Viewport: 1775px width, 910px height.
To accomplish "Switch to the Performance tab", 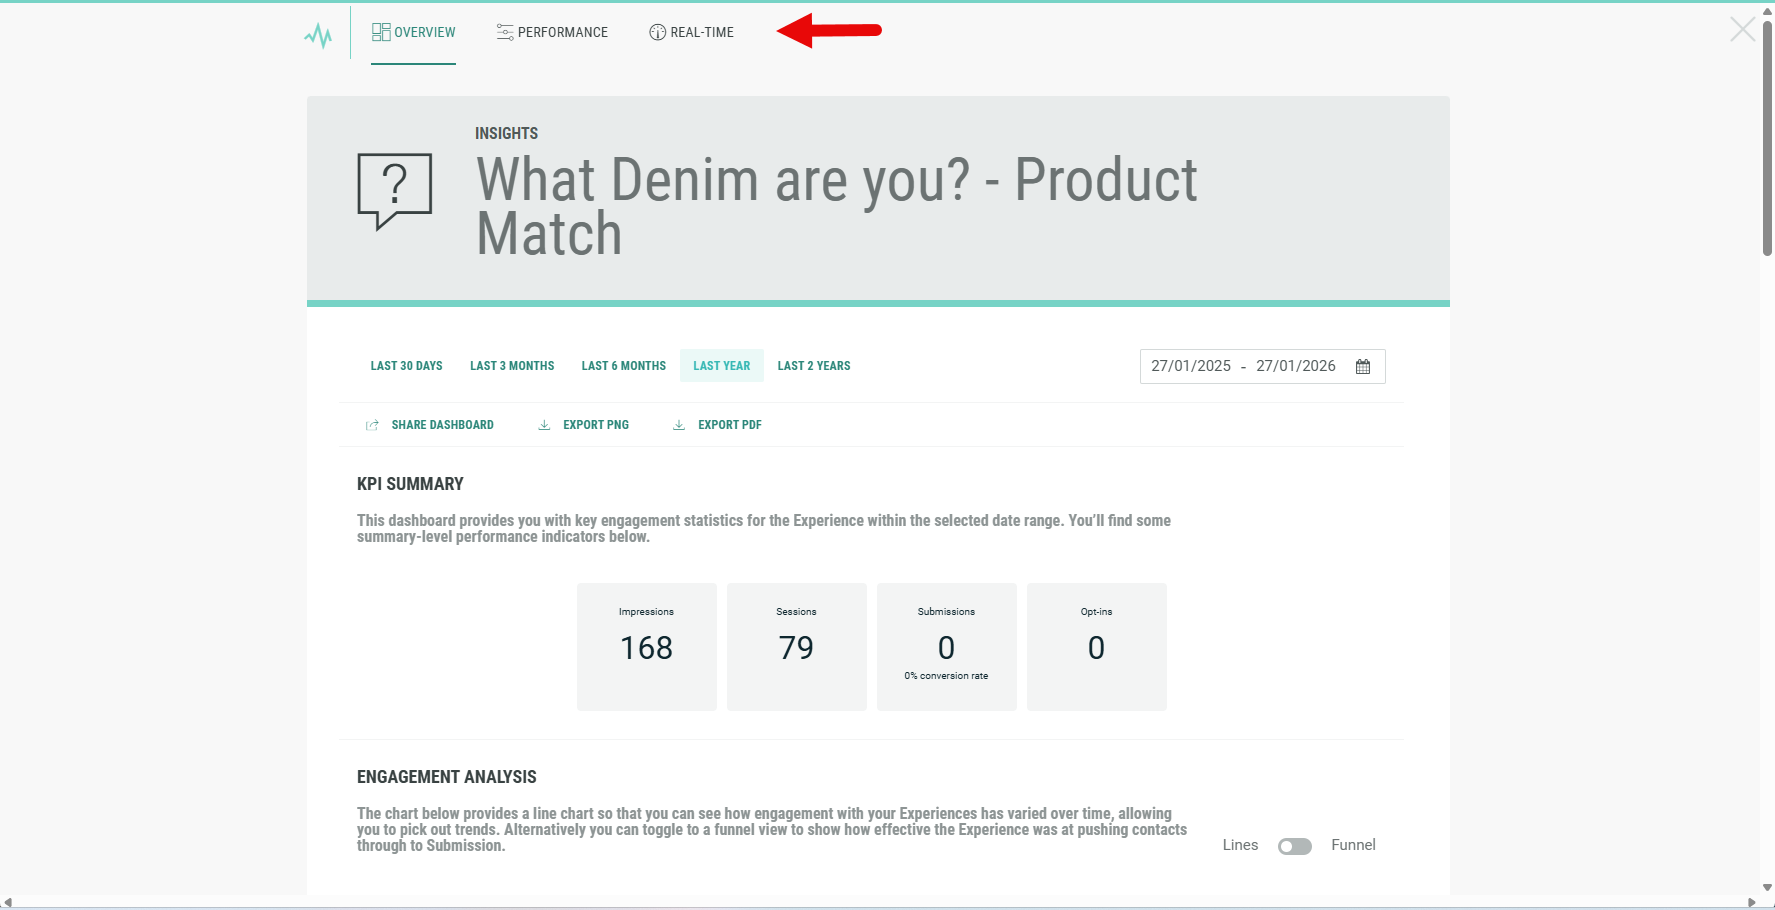I will point(562,32).
